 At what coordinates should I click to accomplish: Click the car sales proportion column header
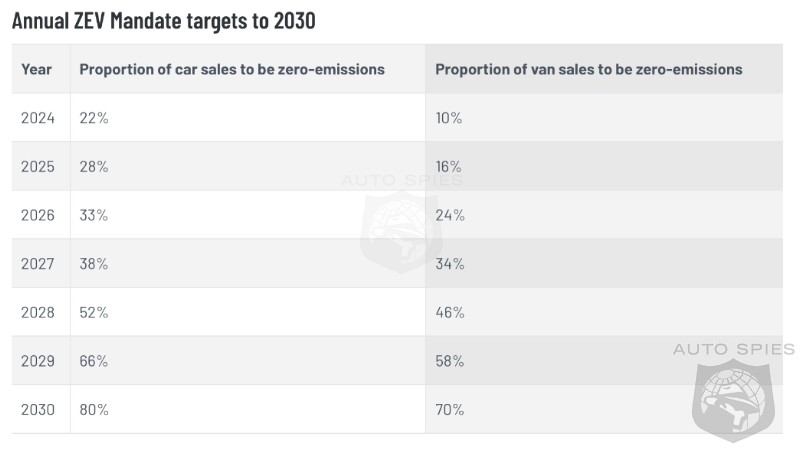(232, 69)
